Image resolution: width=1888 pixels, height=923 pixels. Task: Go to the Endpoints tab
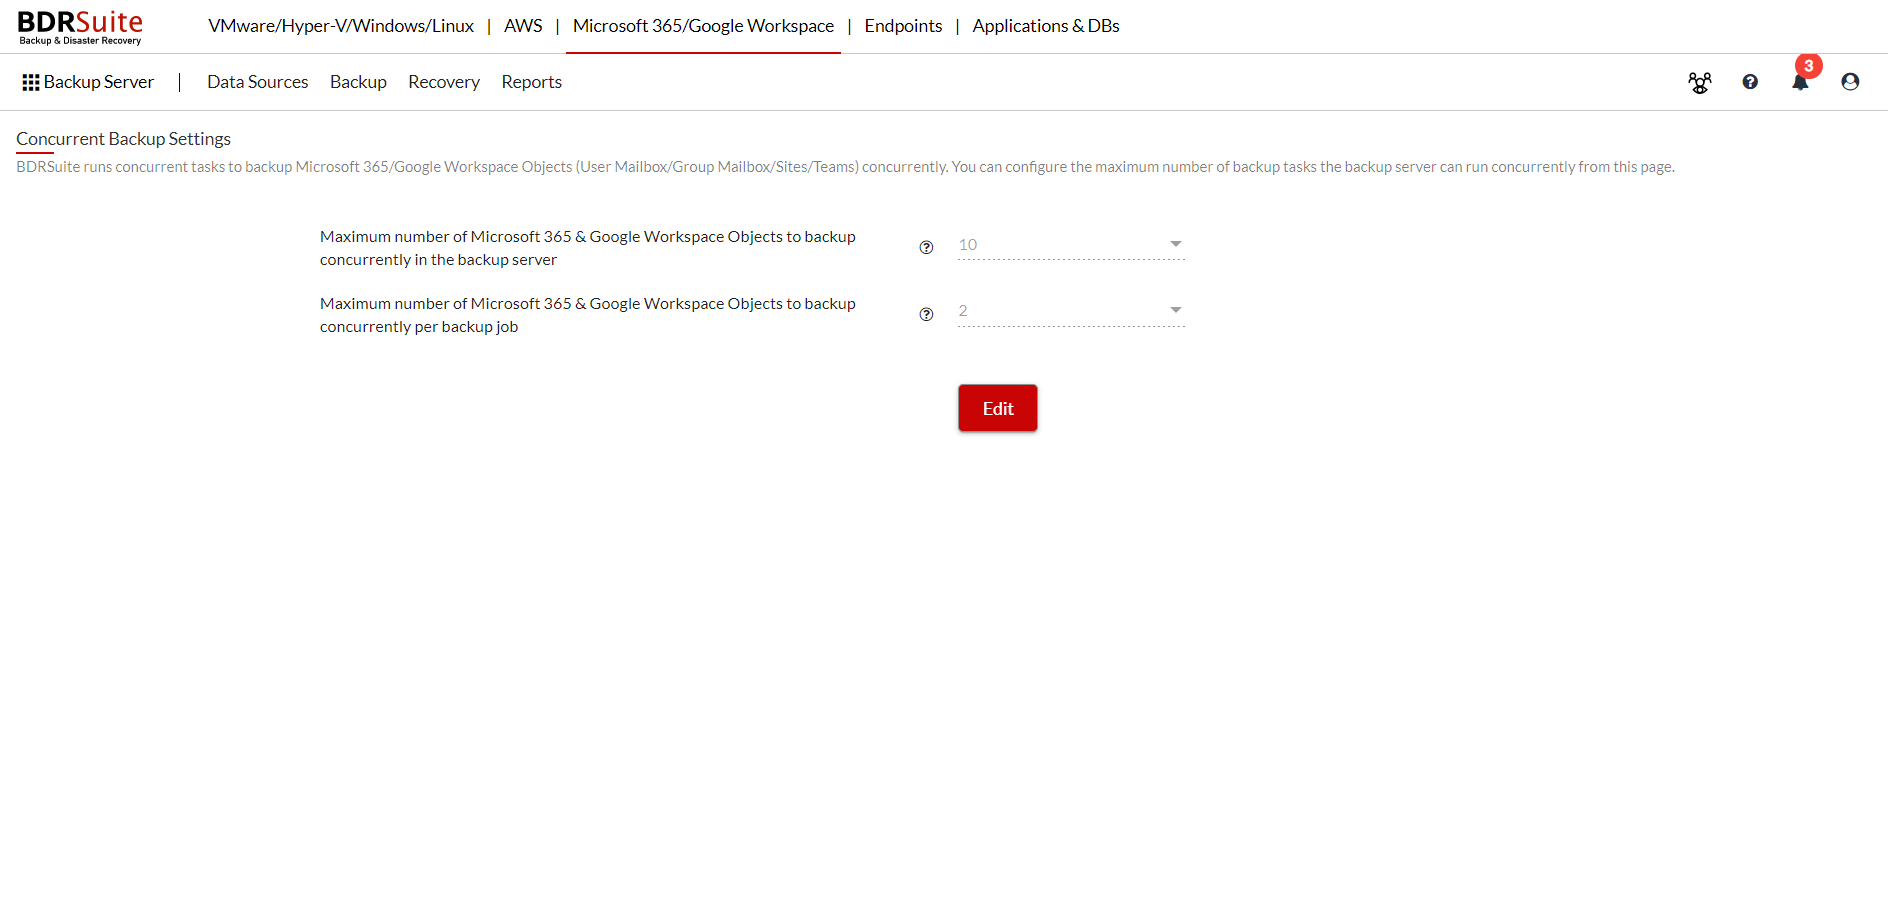(903, 26)
